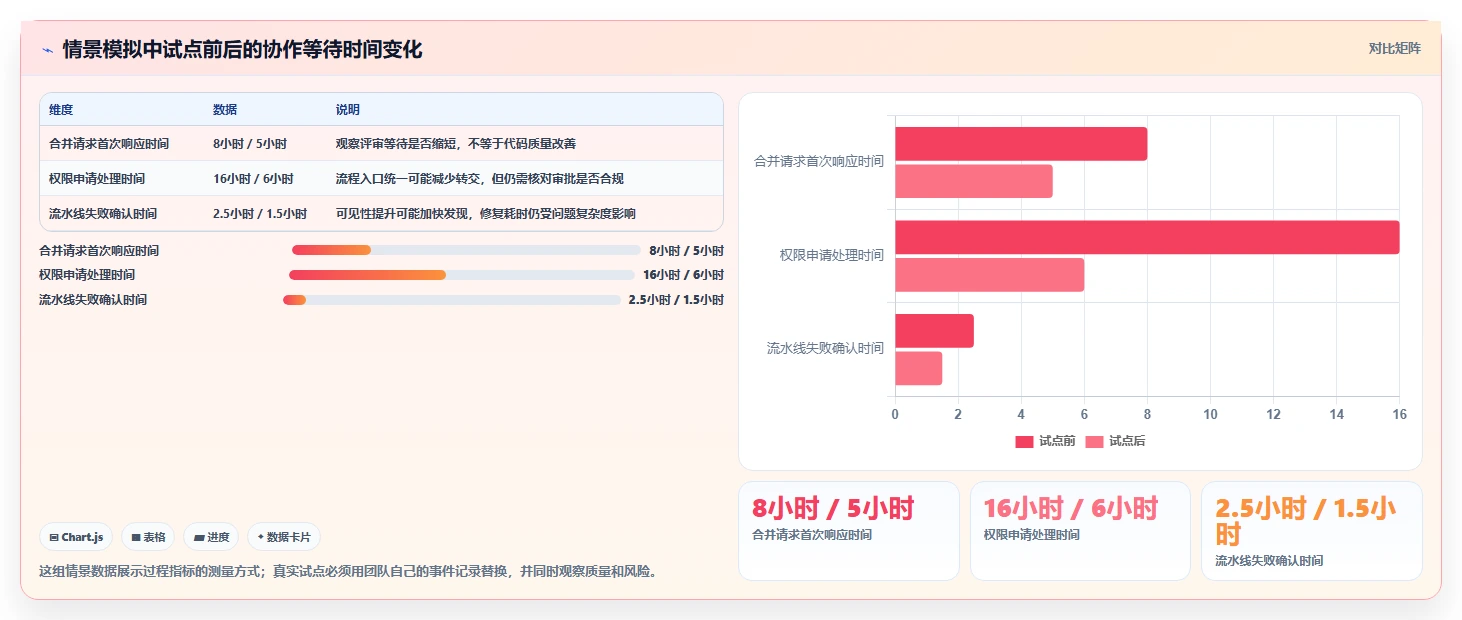1462x620 pixels.
Task: Click the 流水线失败确认时间 progress bar
Action: (x=452, y=299)
